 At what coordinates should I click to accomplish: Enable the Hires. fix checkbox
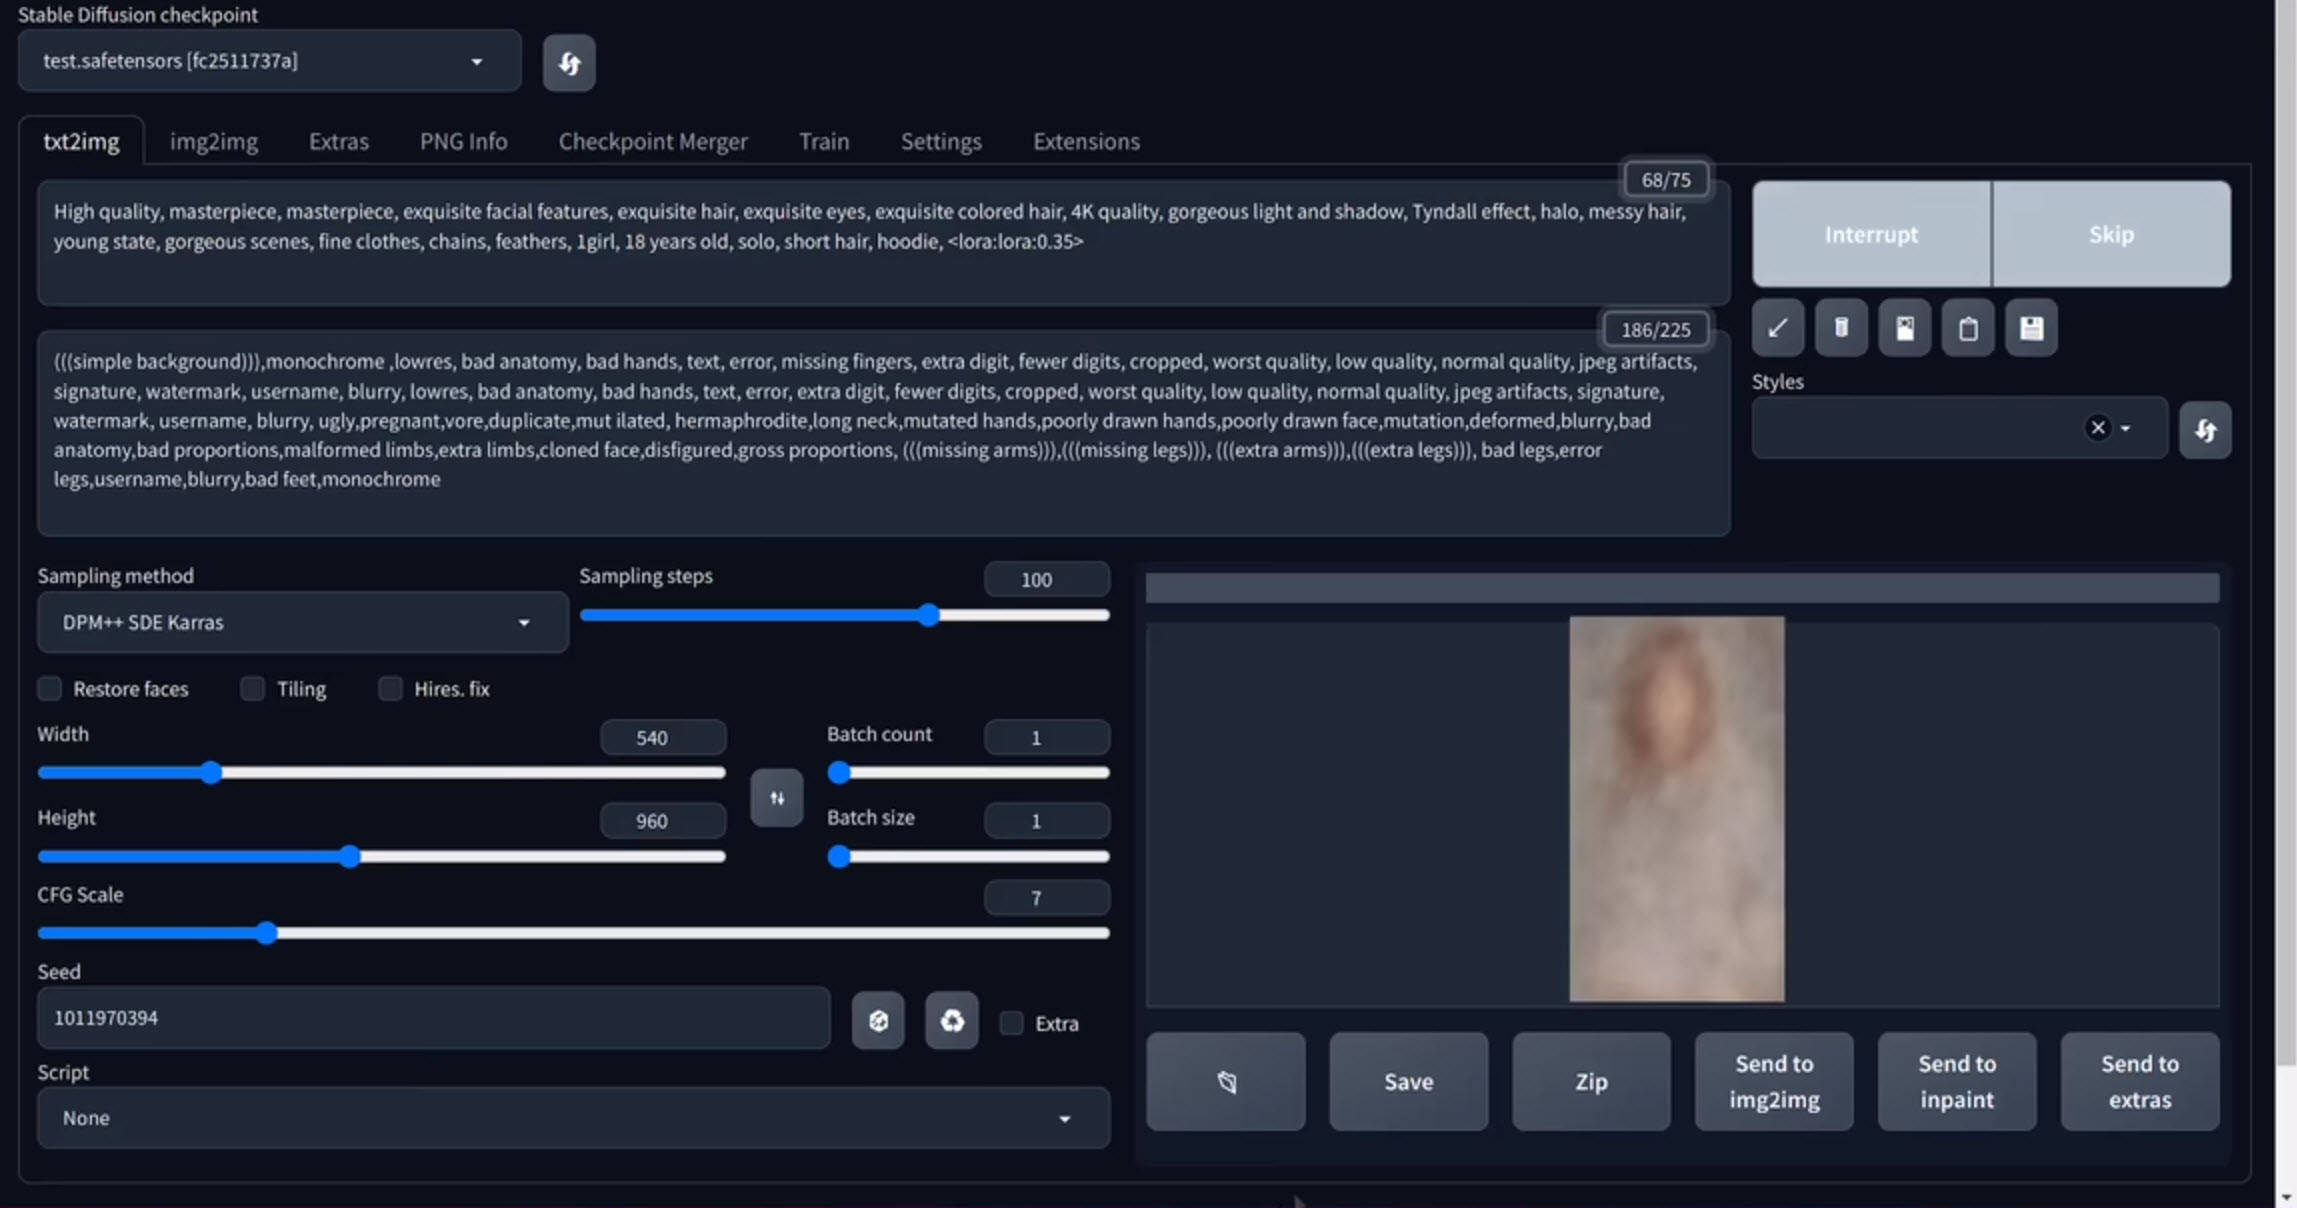(x=391, y=688)
